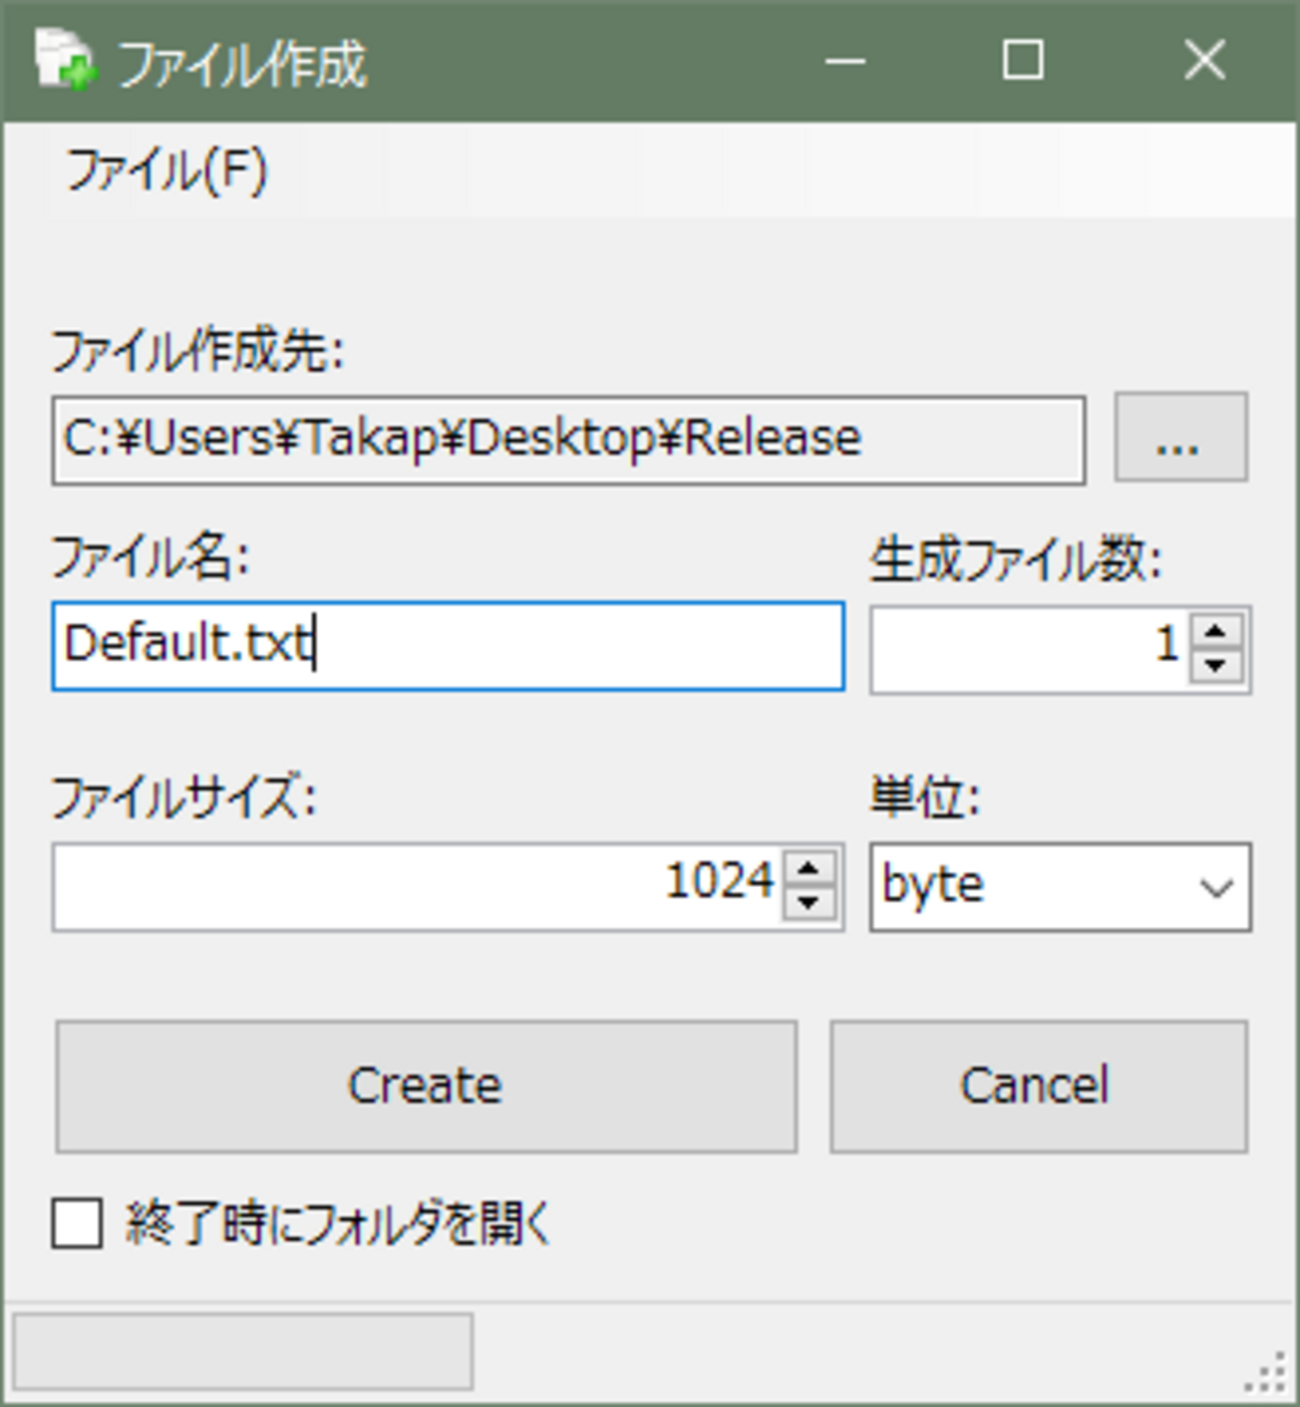This screenshot has width=1300, height=1407.
Task: Maximize the ファイル作成 window
Action: click(x=1023, y=61)
